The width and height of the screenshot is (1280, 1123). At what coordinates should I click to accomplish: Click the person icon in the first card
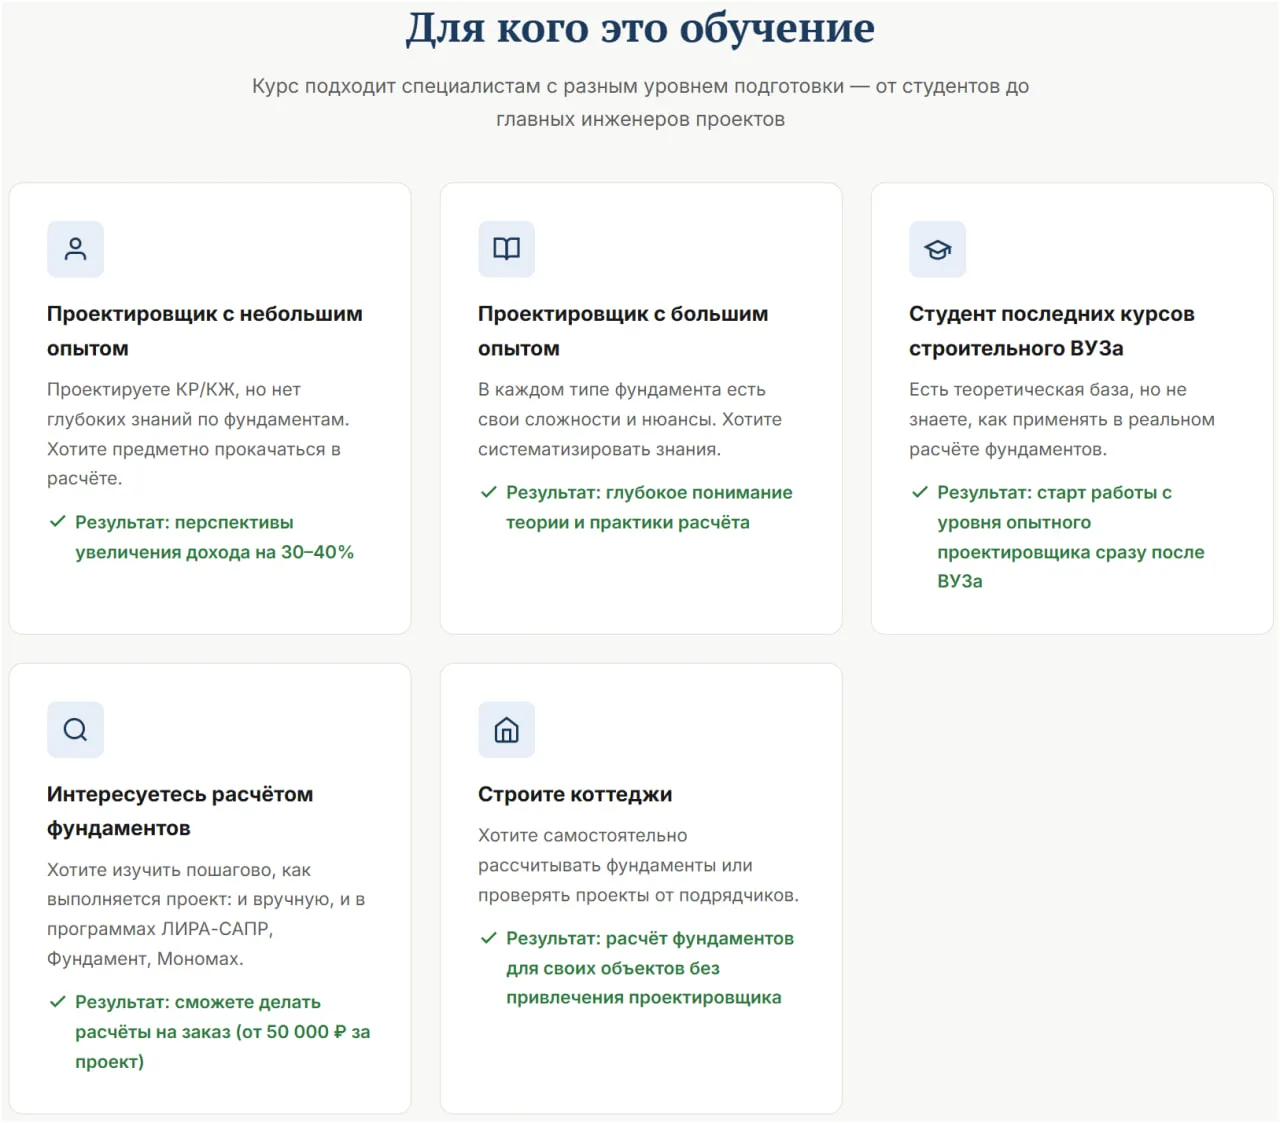coord(75,249)
